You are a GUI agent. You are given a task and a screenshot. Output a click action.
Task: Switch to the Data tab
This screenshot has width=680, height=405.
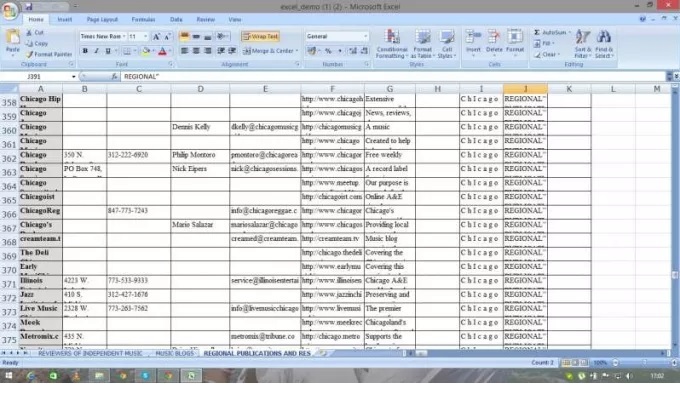[x=176, y=20]
